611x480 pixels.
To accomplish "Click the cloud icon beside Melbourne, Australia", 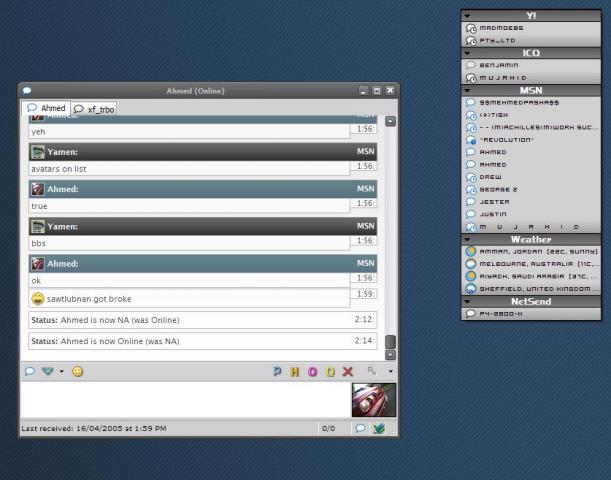I will tap(471, 264).
